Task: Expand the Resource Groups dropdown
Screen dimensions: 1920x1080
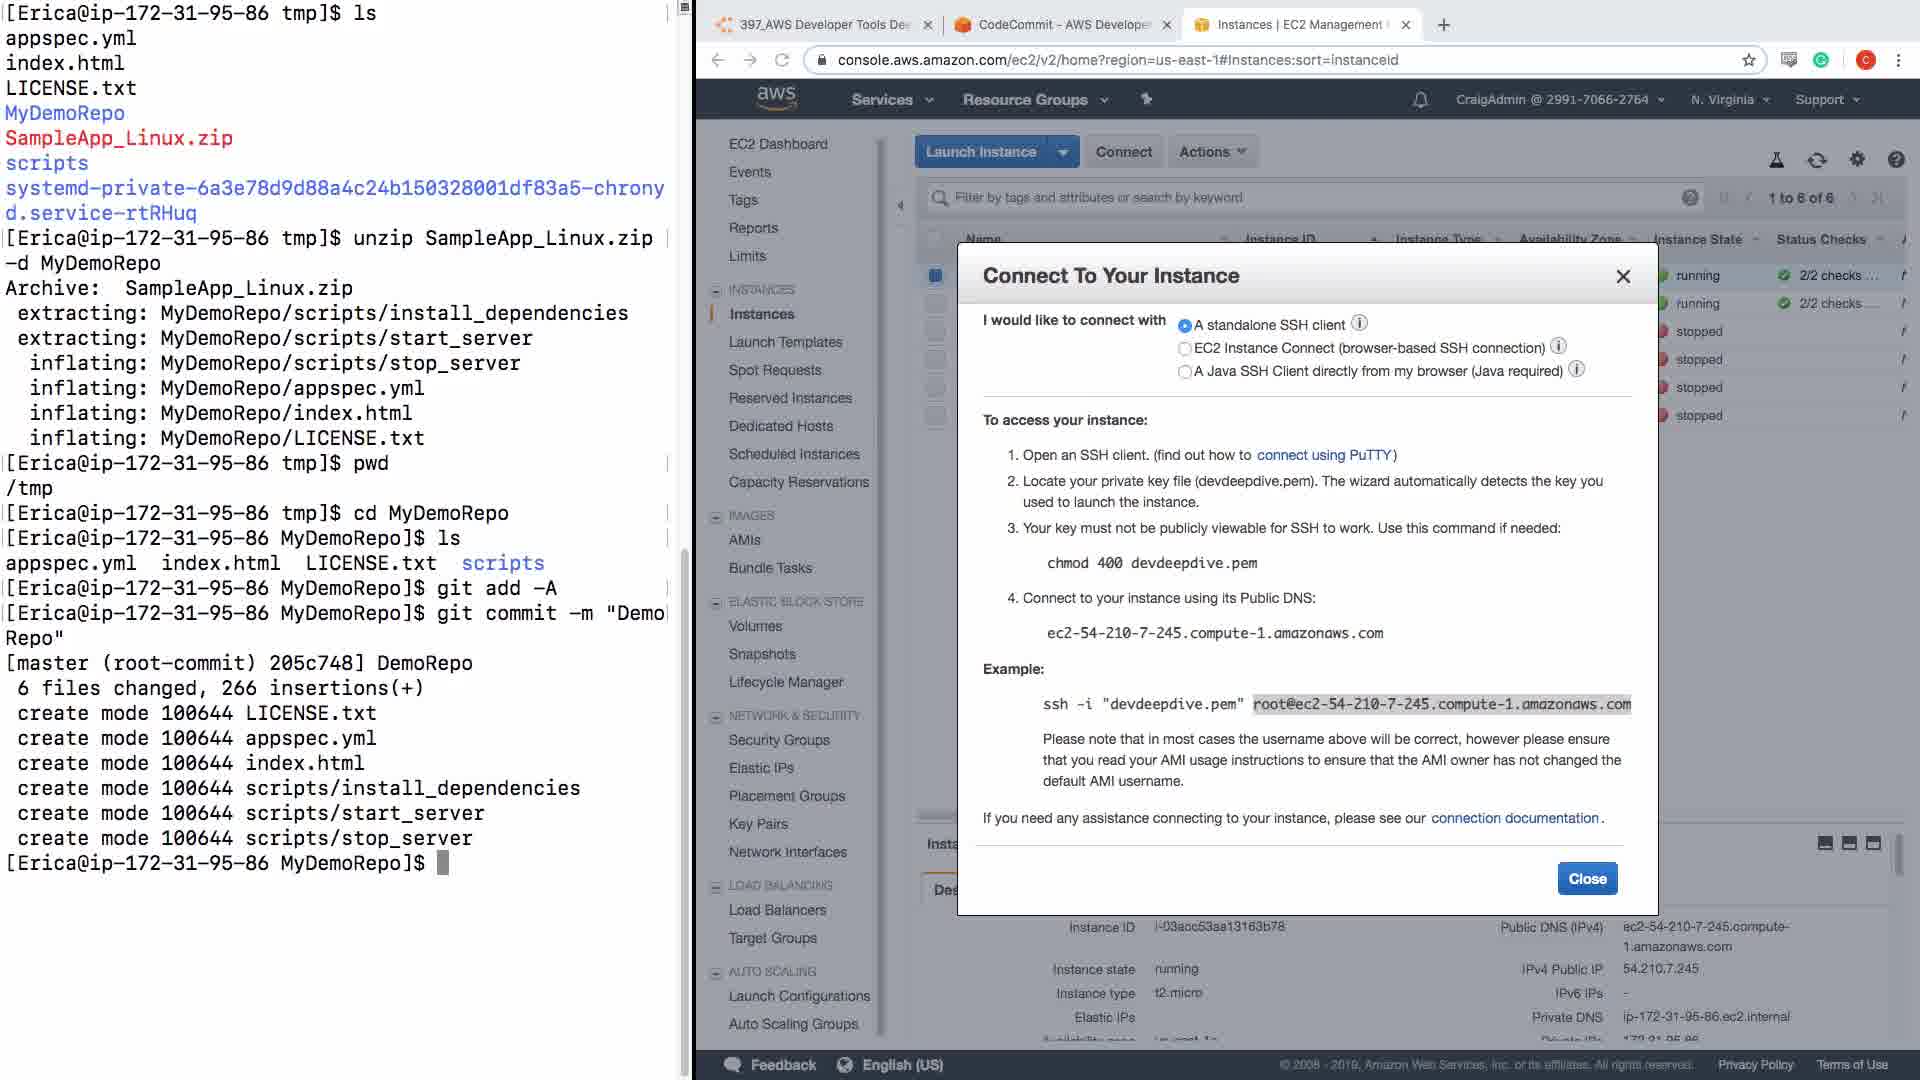Action: pyautogui.click(x=1035, y=100)
